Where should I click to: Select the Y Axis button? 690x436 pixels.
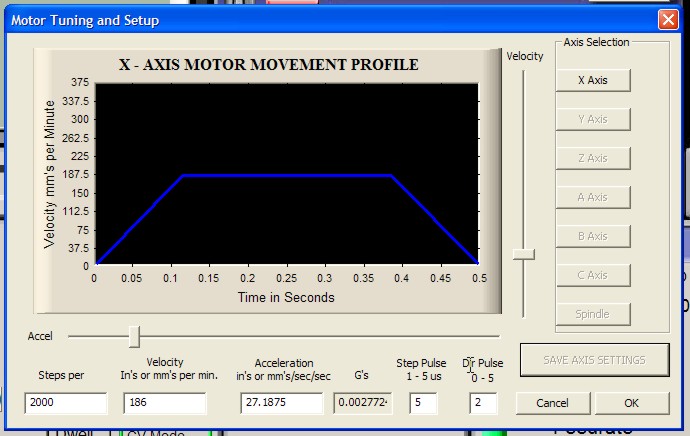[593, 119]
